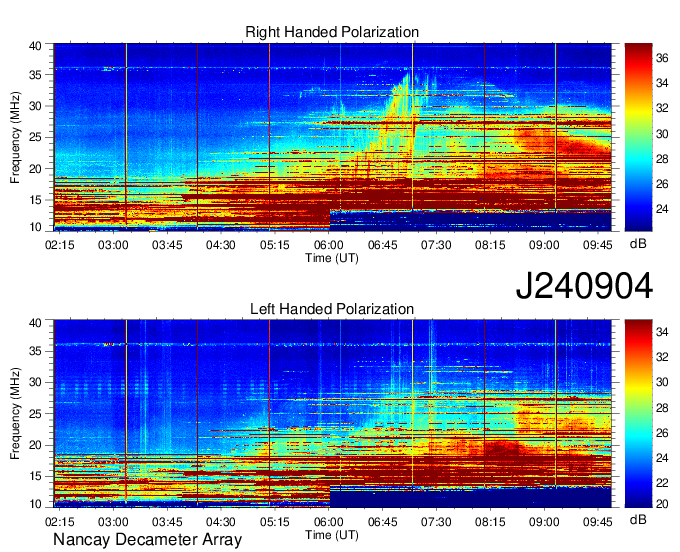Image resolution: width=680 pixels, height=552 pixels.
Task: Click the 22 dB colorbar tick label
Action: point(662,483)
